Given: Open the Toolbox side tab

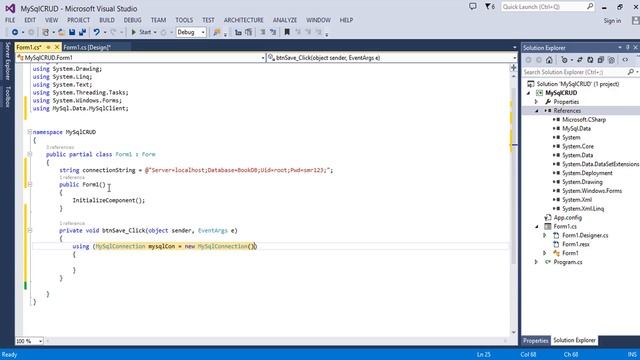Looking at the screenshot, I should (7, 97).
